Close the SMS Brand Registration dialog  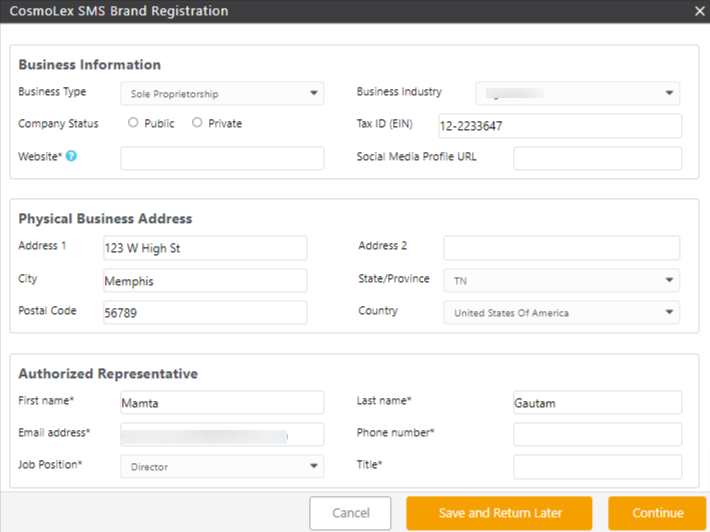click(700, 11)
